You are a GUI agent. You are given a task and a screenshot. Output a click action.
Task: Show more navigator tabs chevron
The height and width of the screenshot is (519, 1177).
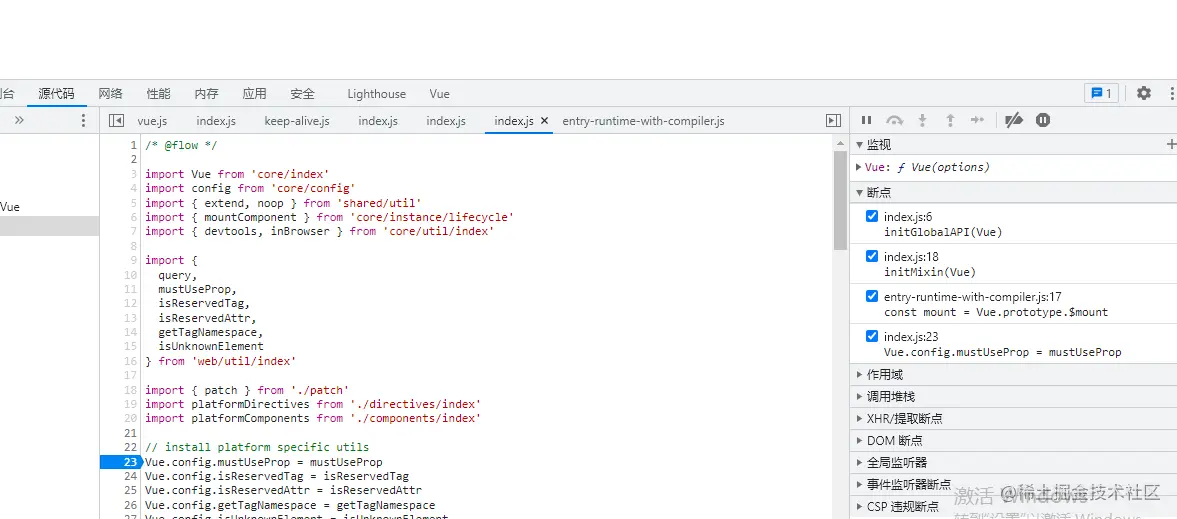click(x=19, y=120)
